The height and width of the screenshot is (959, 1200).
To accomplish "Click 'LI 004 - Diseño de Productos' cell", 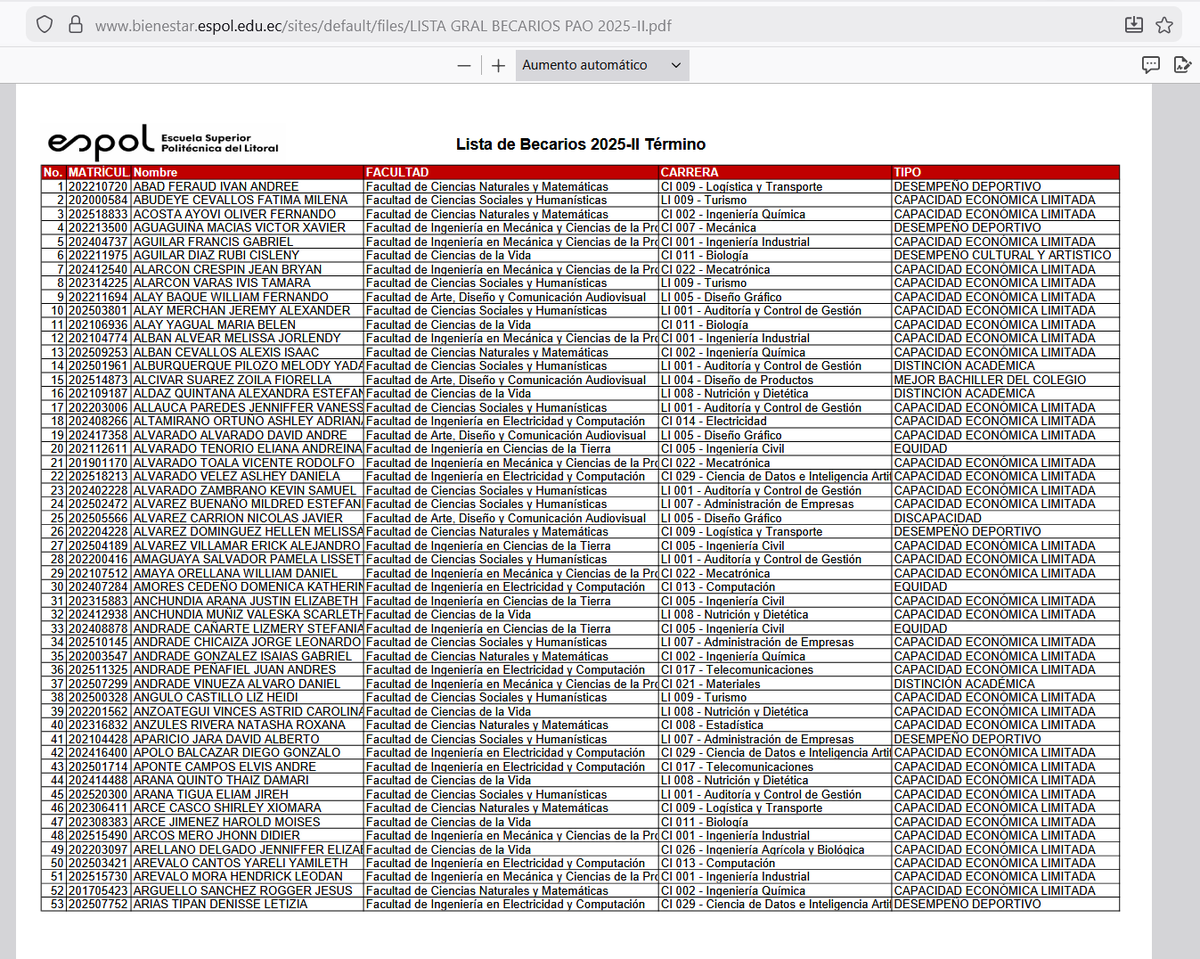I will tap(736, 380).
